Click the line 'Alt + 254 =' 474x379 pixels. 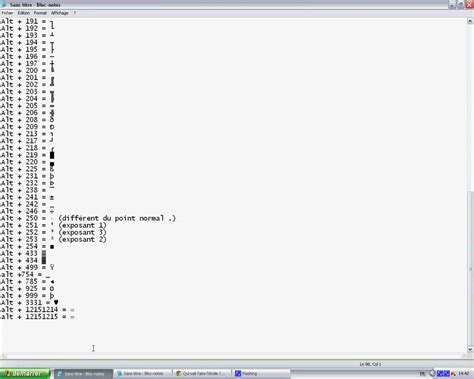click(x=27, y=246)
